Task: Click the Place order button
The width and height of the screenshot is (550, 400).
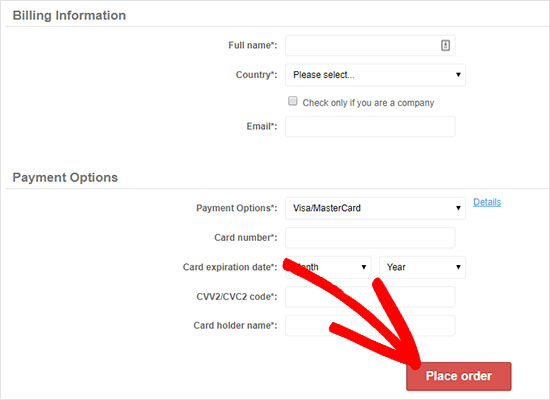Action: [x=458, y=376]
